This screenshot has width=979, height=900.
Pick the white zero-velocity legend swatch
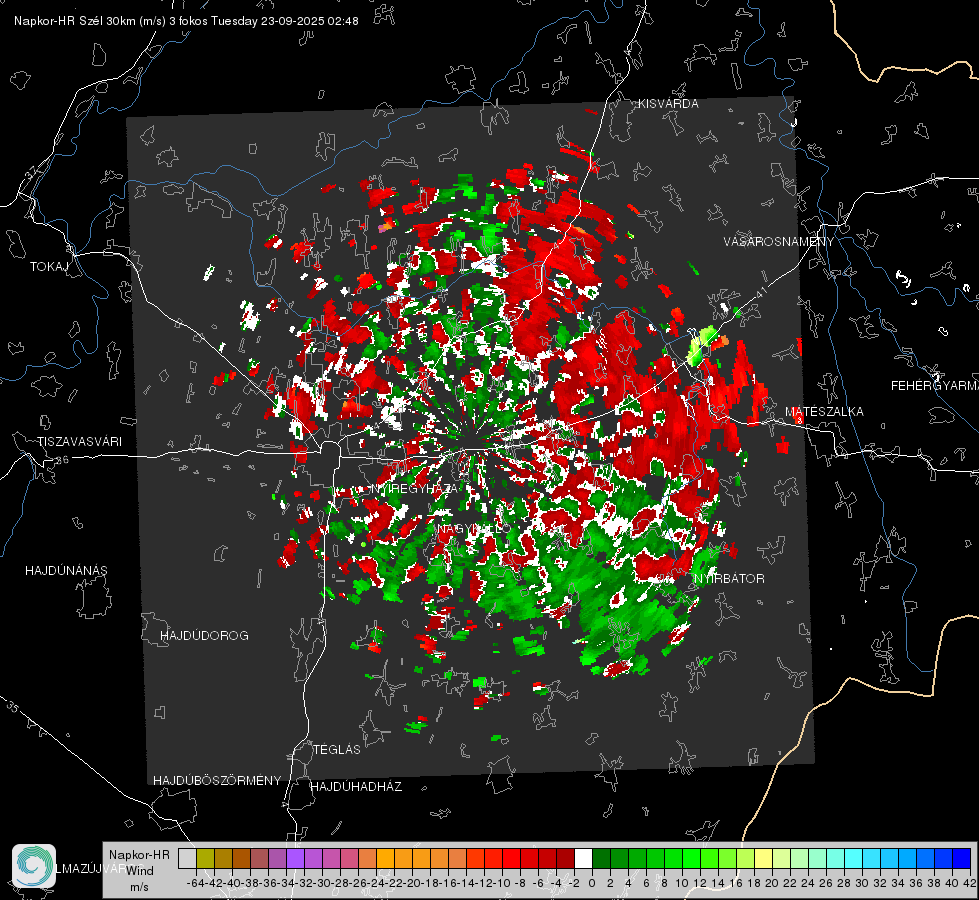583,858
